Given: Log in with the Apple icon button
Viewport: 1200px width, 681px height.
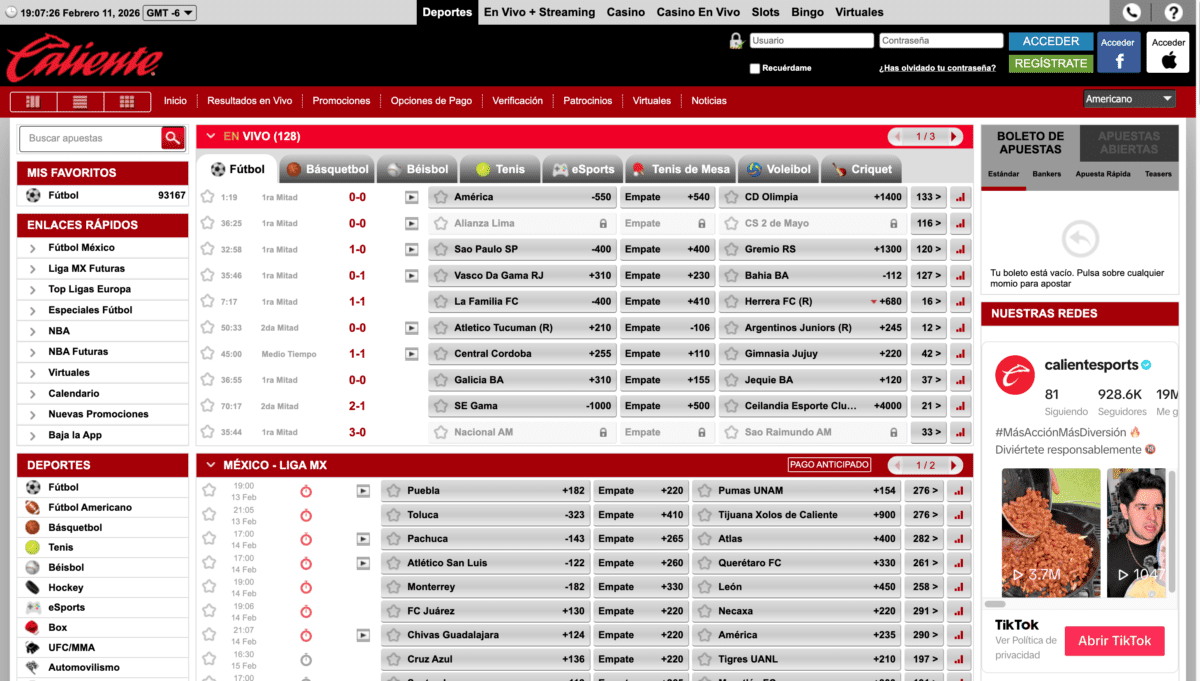Looking at the screenshot, I should tap(1168, 53).
